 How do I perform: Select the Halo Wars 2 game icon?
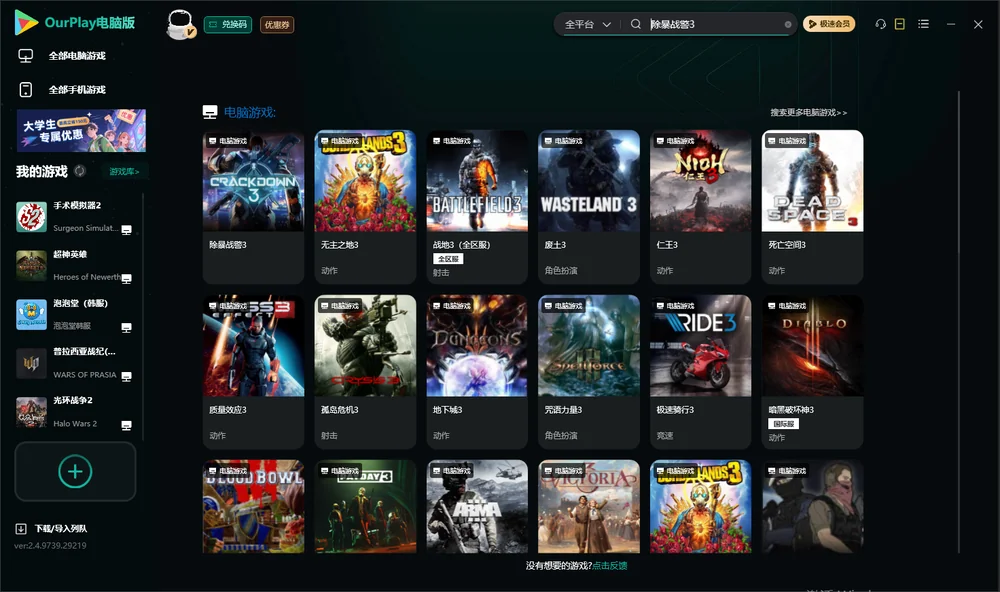click(x=31, y=412)
